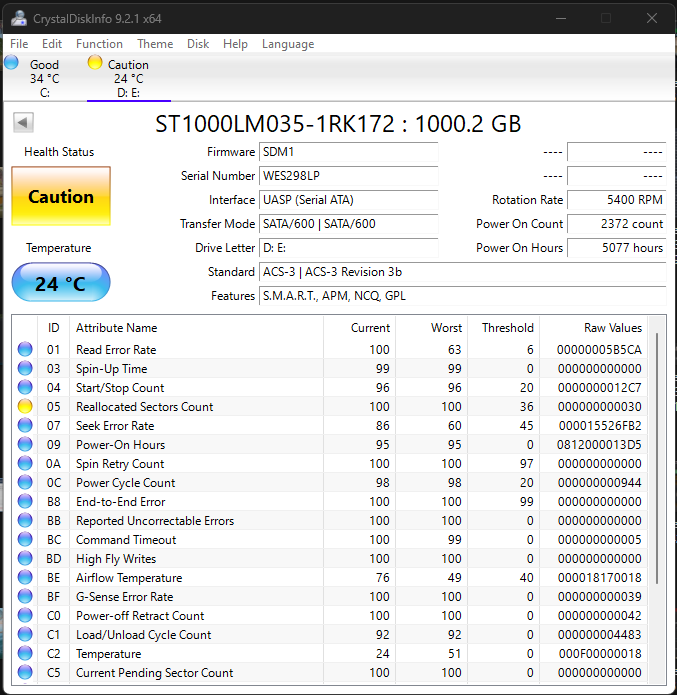Screen dimensions: 677x695
Task: Click the yellow Caution health status button
Action: point(61,196)
